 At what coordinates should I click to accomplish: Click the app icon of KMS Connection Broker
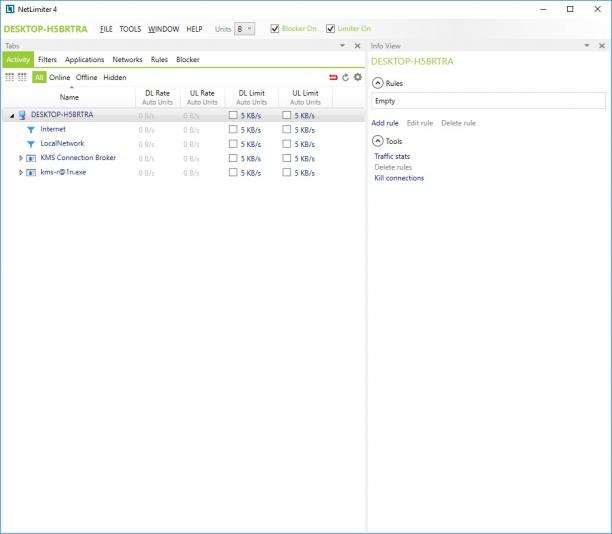pyautogui.click(x=31, y=158)
